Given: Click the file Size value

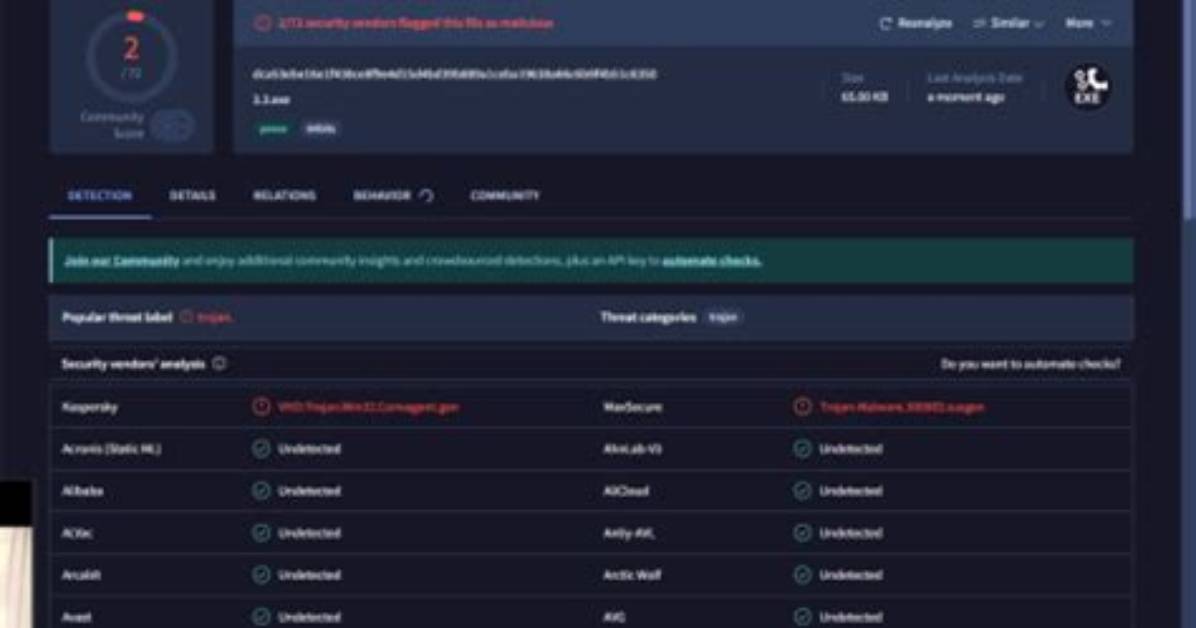Looking at the screenshot, I should 864,97.
